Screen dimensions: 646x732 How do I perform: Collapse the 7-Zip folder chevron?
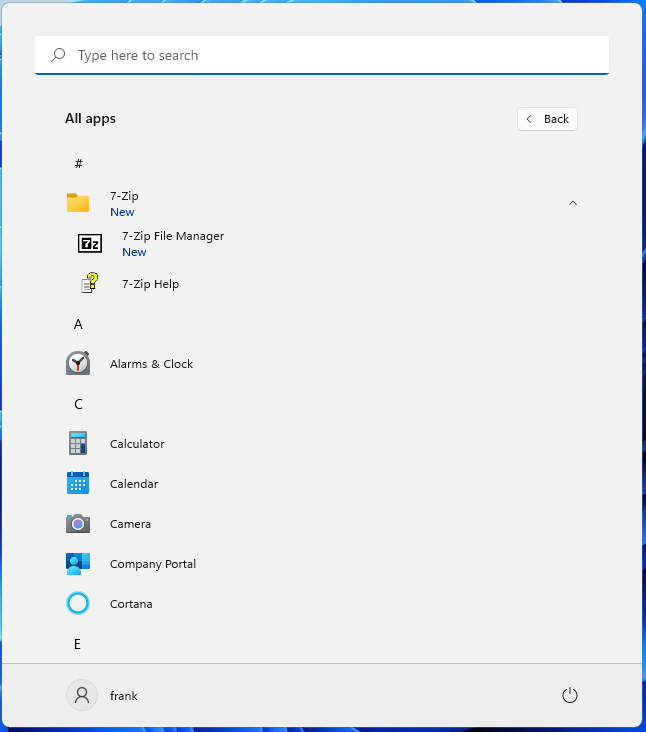[x=573, y=203]
